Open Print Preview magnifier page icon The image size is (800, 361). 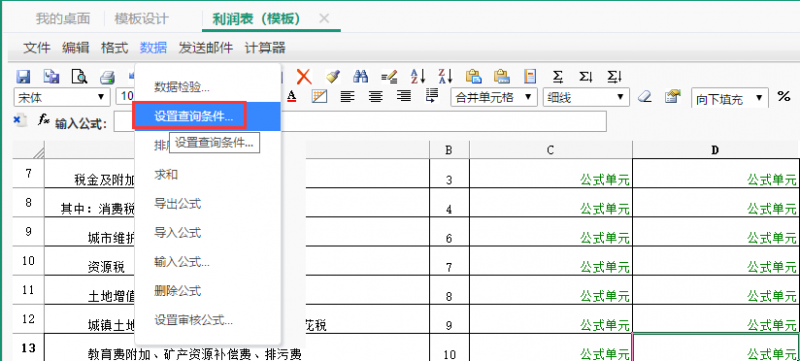point(79,77)
